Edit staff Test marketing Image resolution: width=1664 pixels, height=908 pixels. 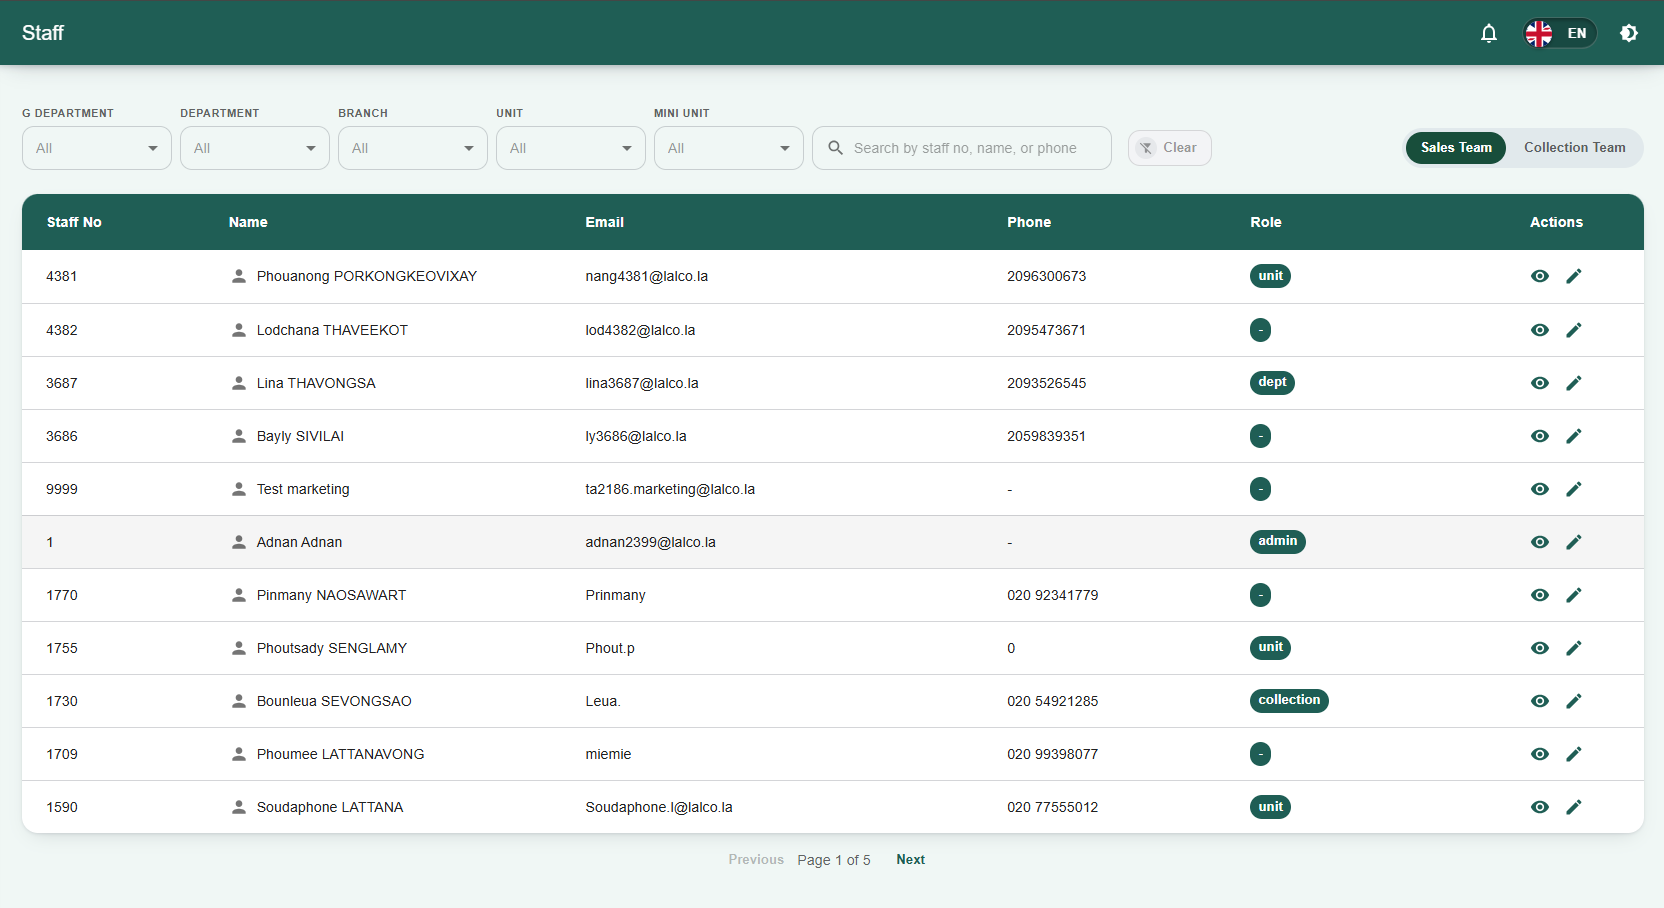pos(1574,489)
